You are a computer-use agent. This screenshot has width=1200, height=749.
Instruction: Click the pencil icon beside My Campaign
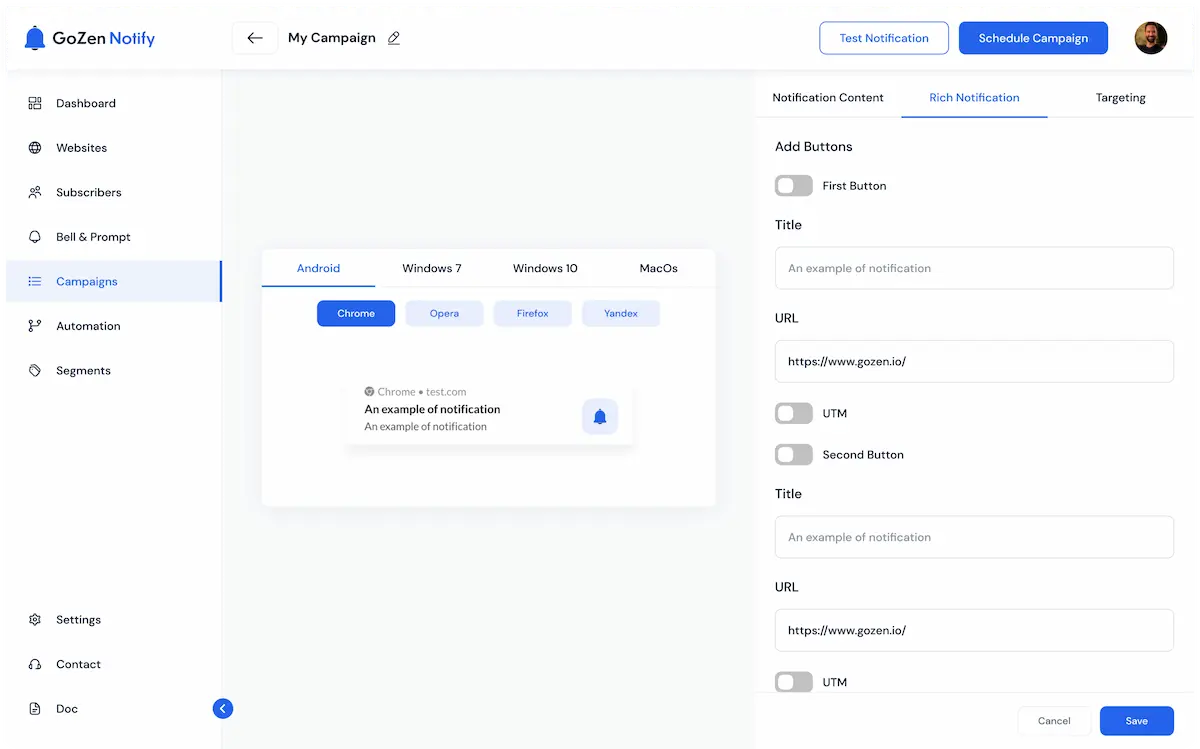click(x=394, y=38)
